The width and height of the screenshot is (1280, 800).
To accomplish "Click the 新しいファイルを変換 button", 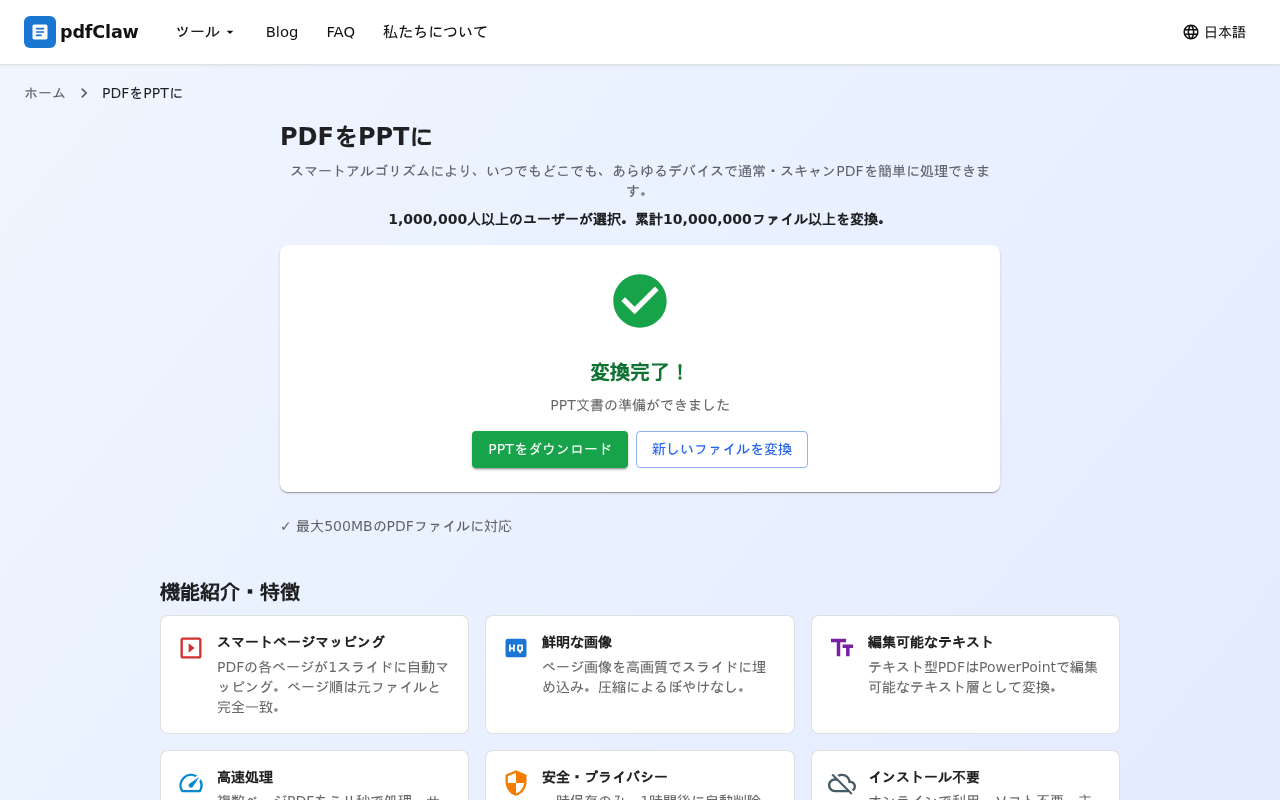I will [x=722, y=449].
